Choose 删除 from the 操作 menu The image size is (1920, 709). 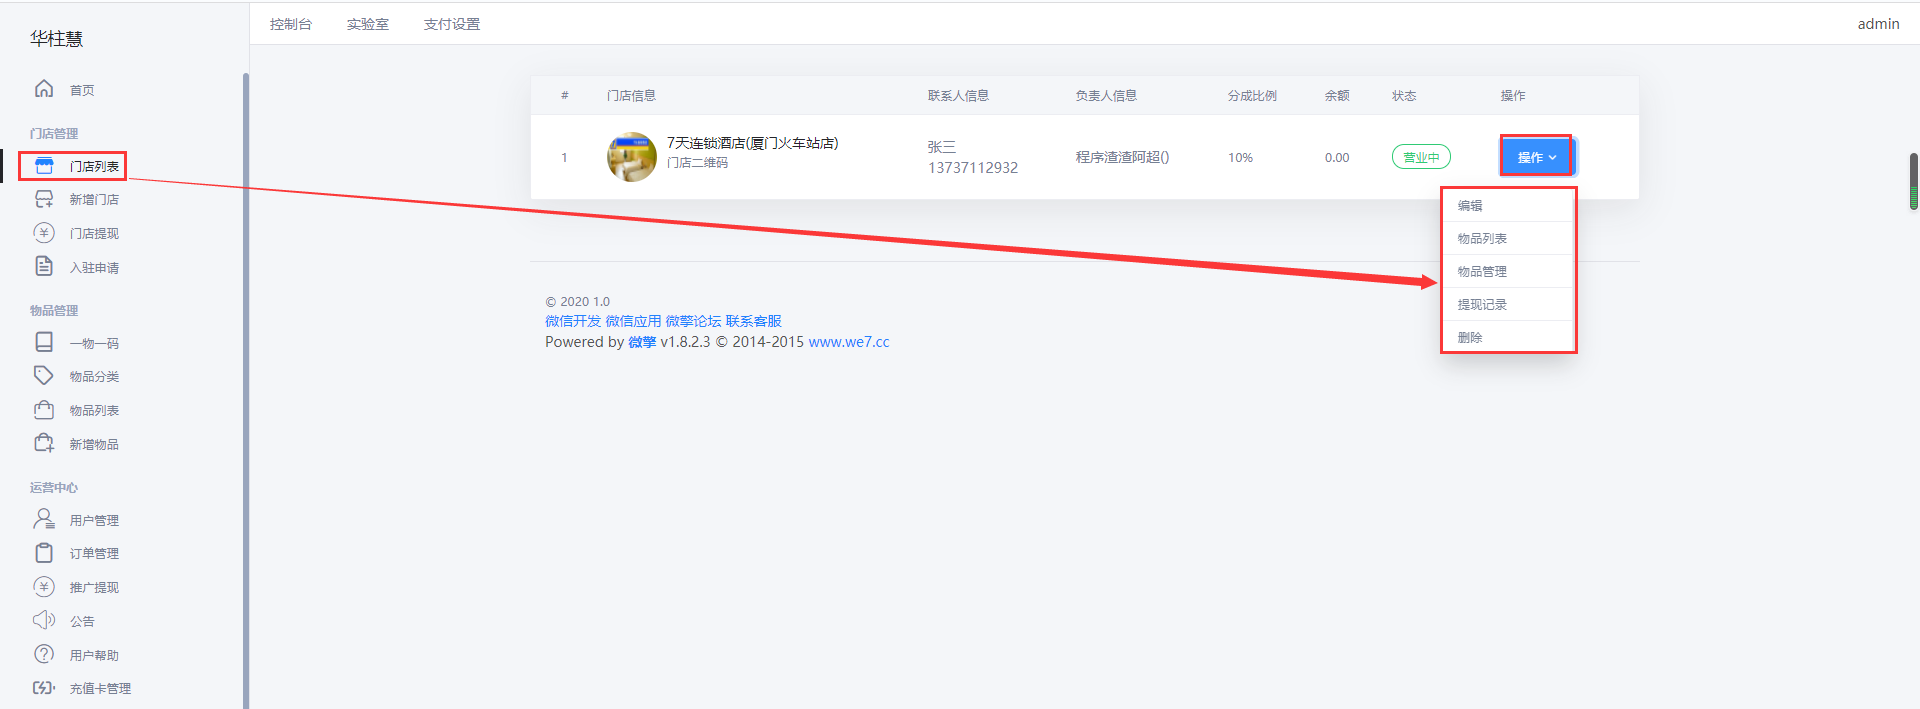[1509, 337]
